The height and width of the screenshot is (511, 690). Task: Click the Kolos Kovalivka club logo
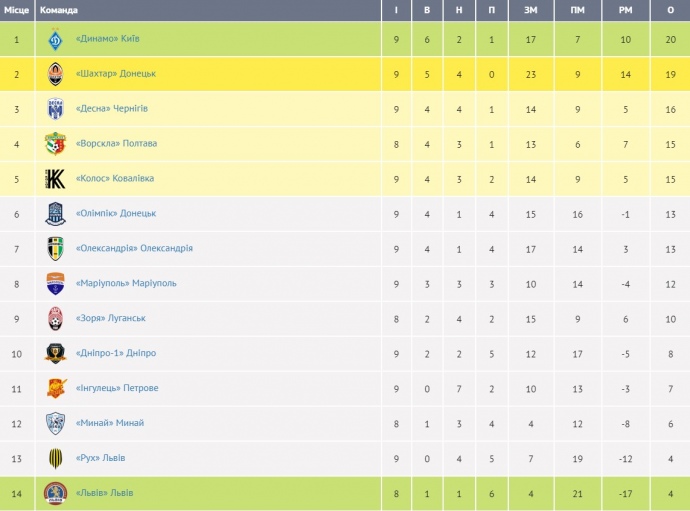56,179
